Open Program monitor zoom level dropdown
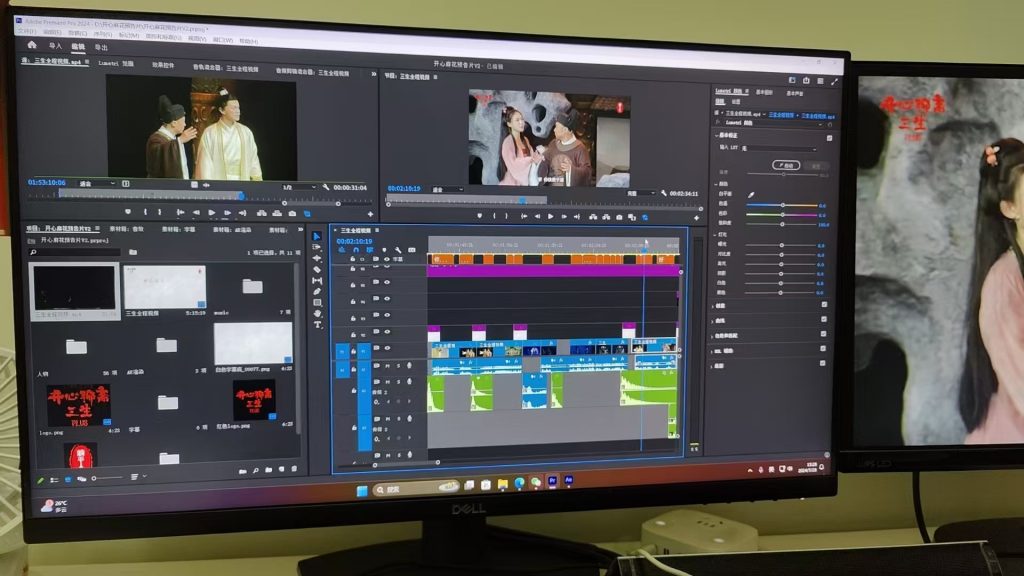1024x576 pixels. pos(447,189)
